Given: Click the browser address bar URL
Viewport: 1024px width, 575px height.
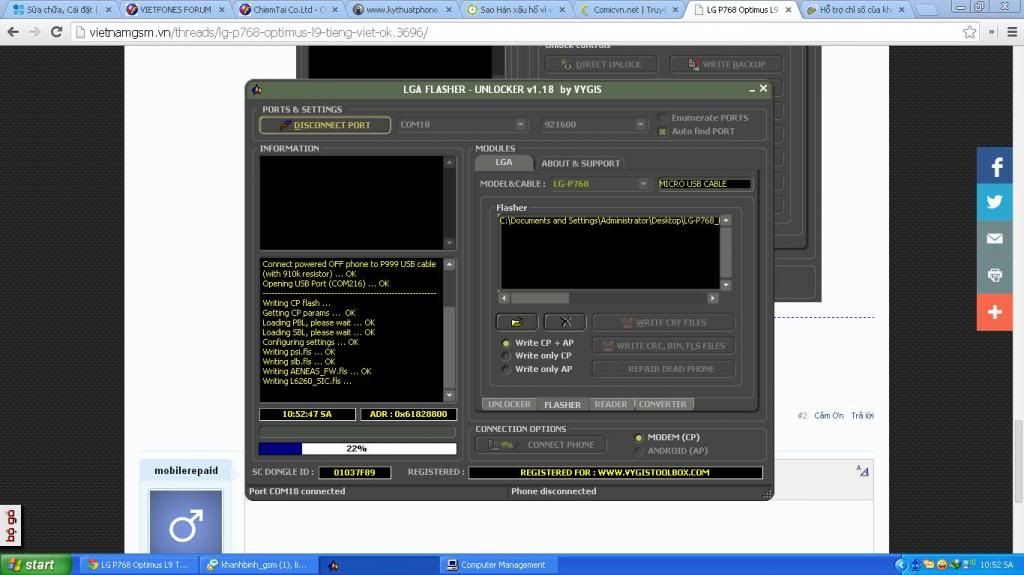Looking at the screenshot, I should pyautogui.click(x=259, y=32).
